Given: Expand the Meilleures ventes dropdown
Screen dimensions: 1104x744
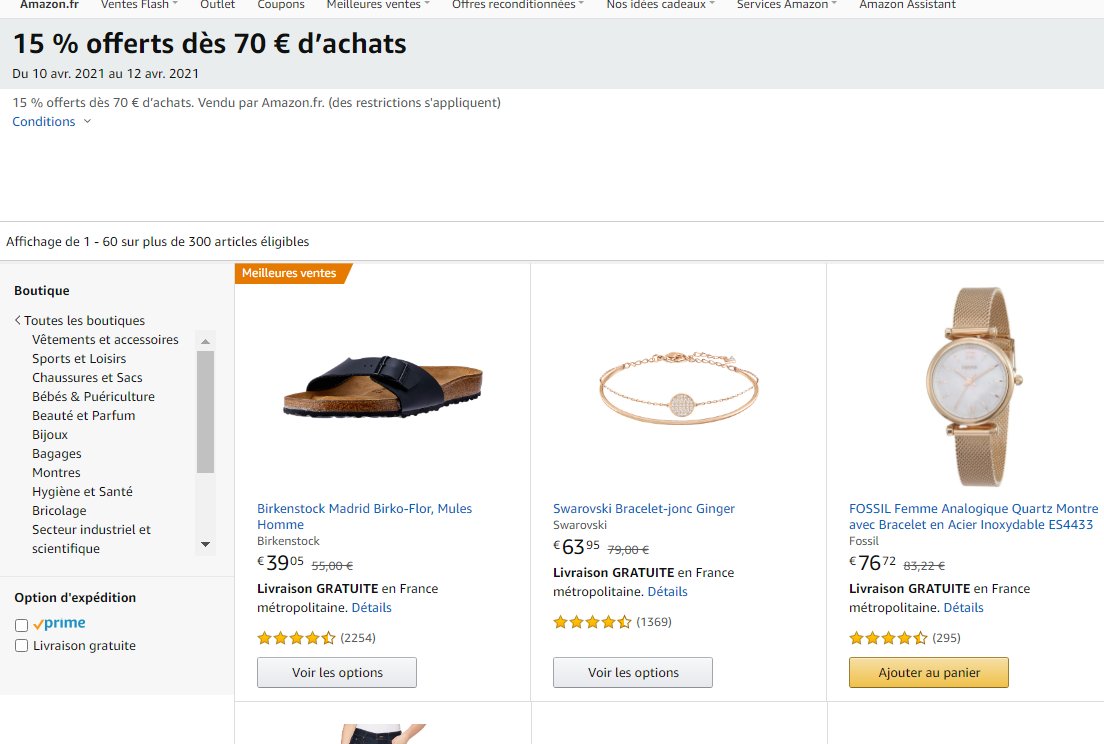Looking at the screenshot, I should pos(377,5).
